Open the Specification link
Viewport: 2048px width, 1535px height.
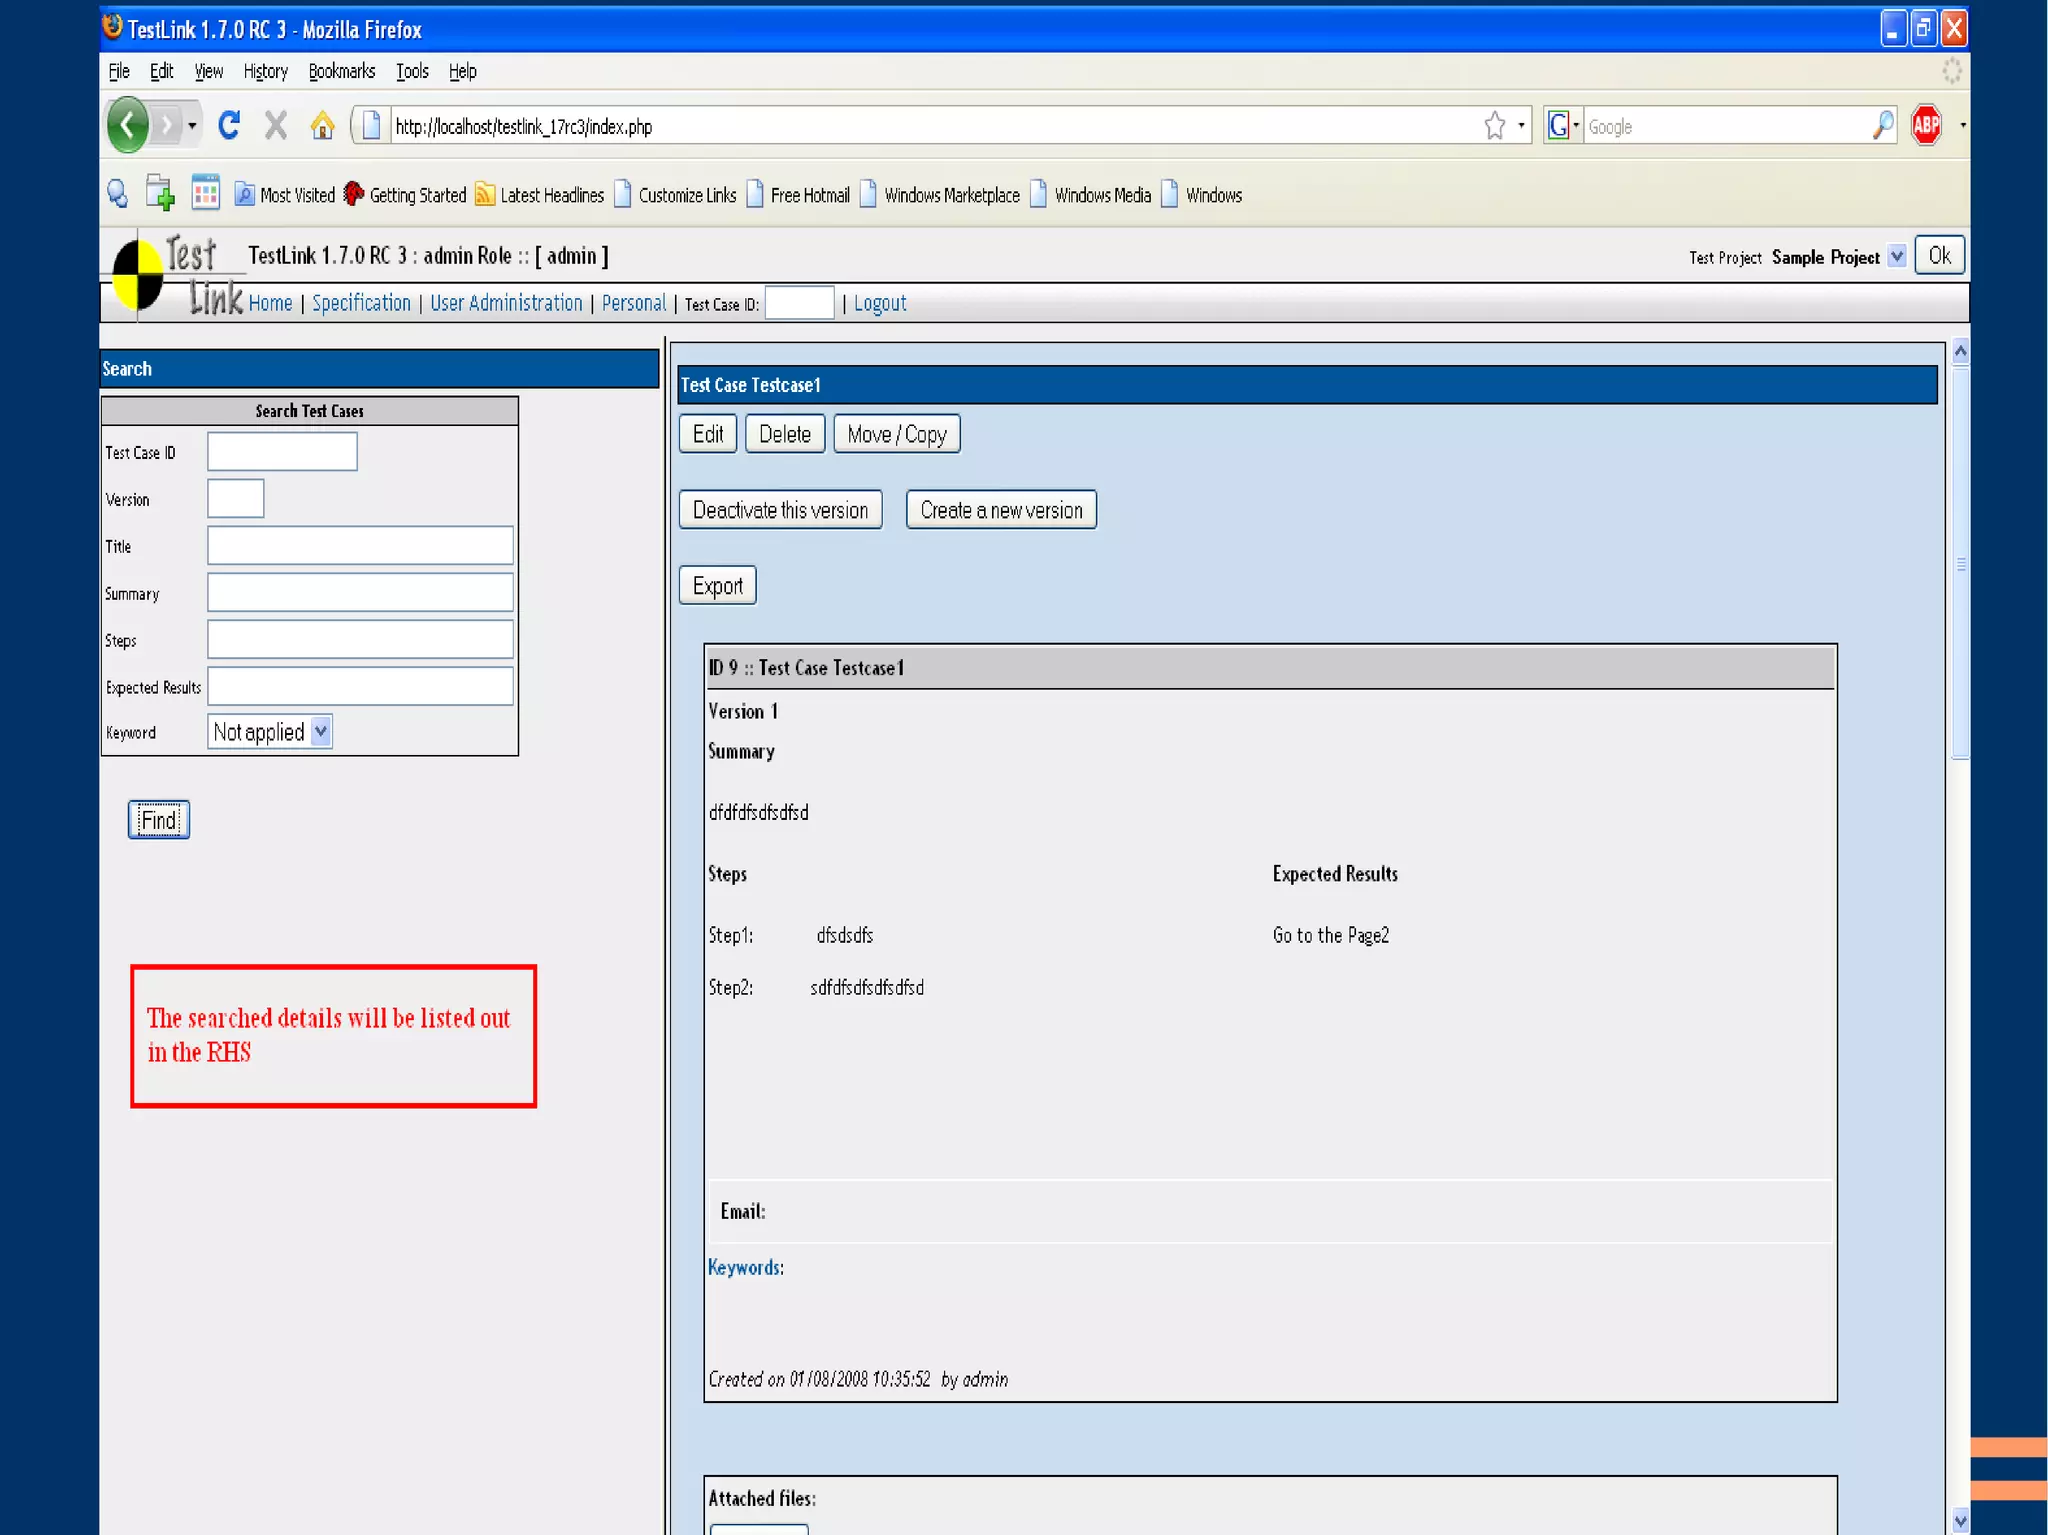[x=361, y=303]
